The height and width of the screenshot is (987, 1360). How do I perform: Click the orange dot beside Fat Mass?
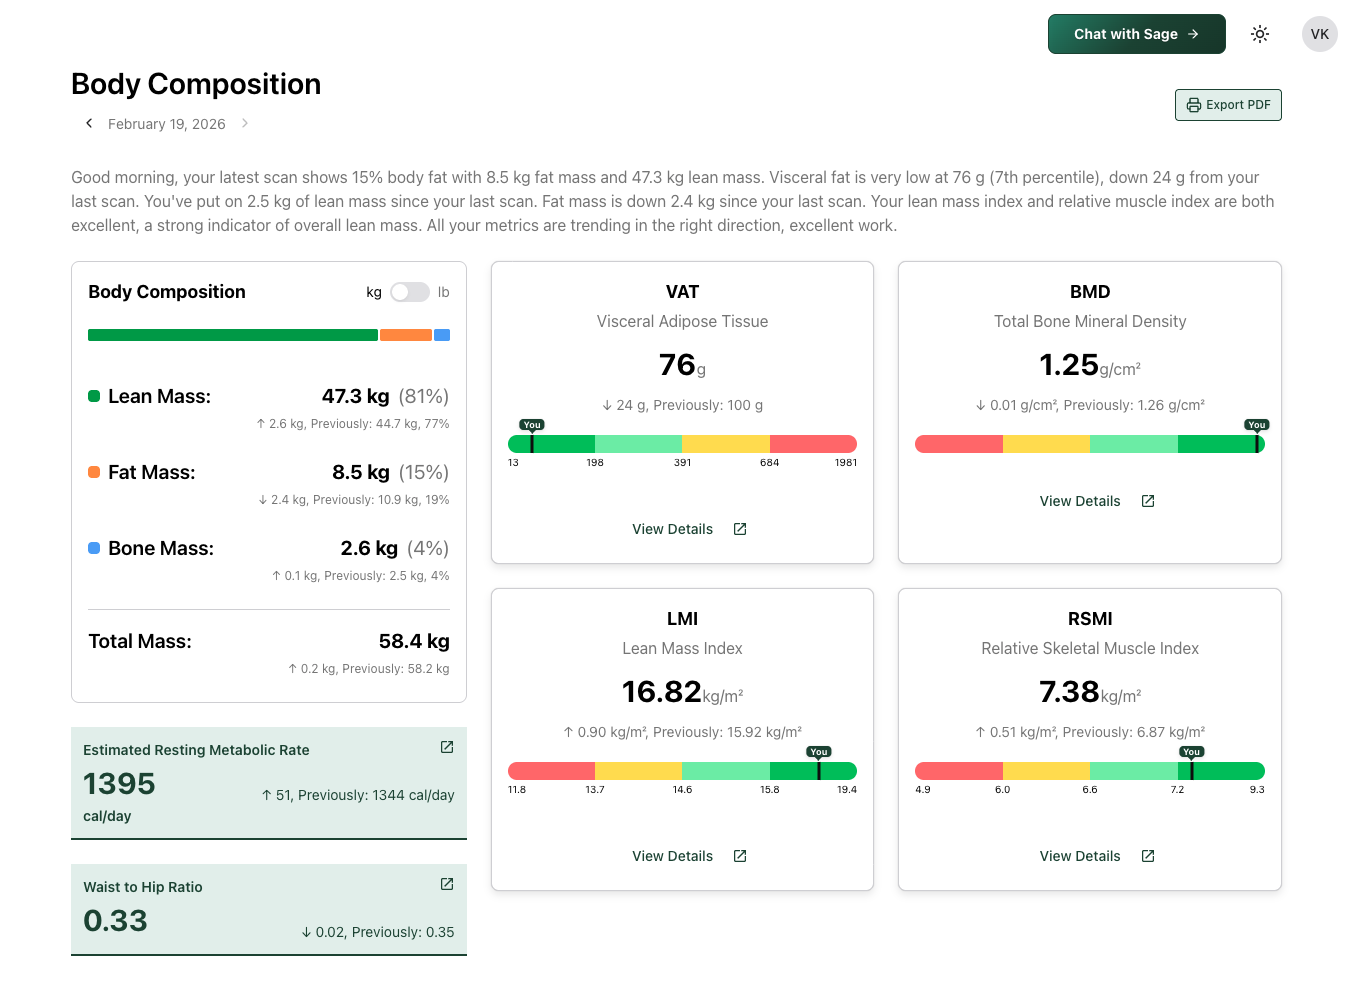click(x=94, y=472)
